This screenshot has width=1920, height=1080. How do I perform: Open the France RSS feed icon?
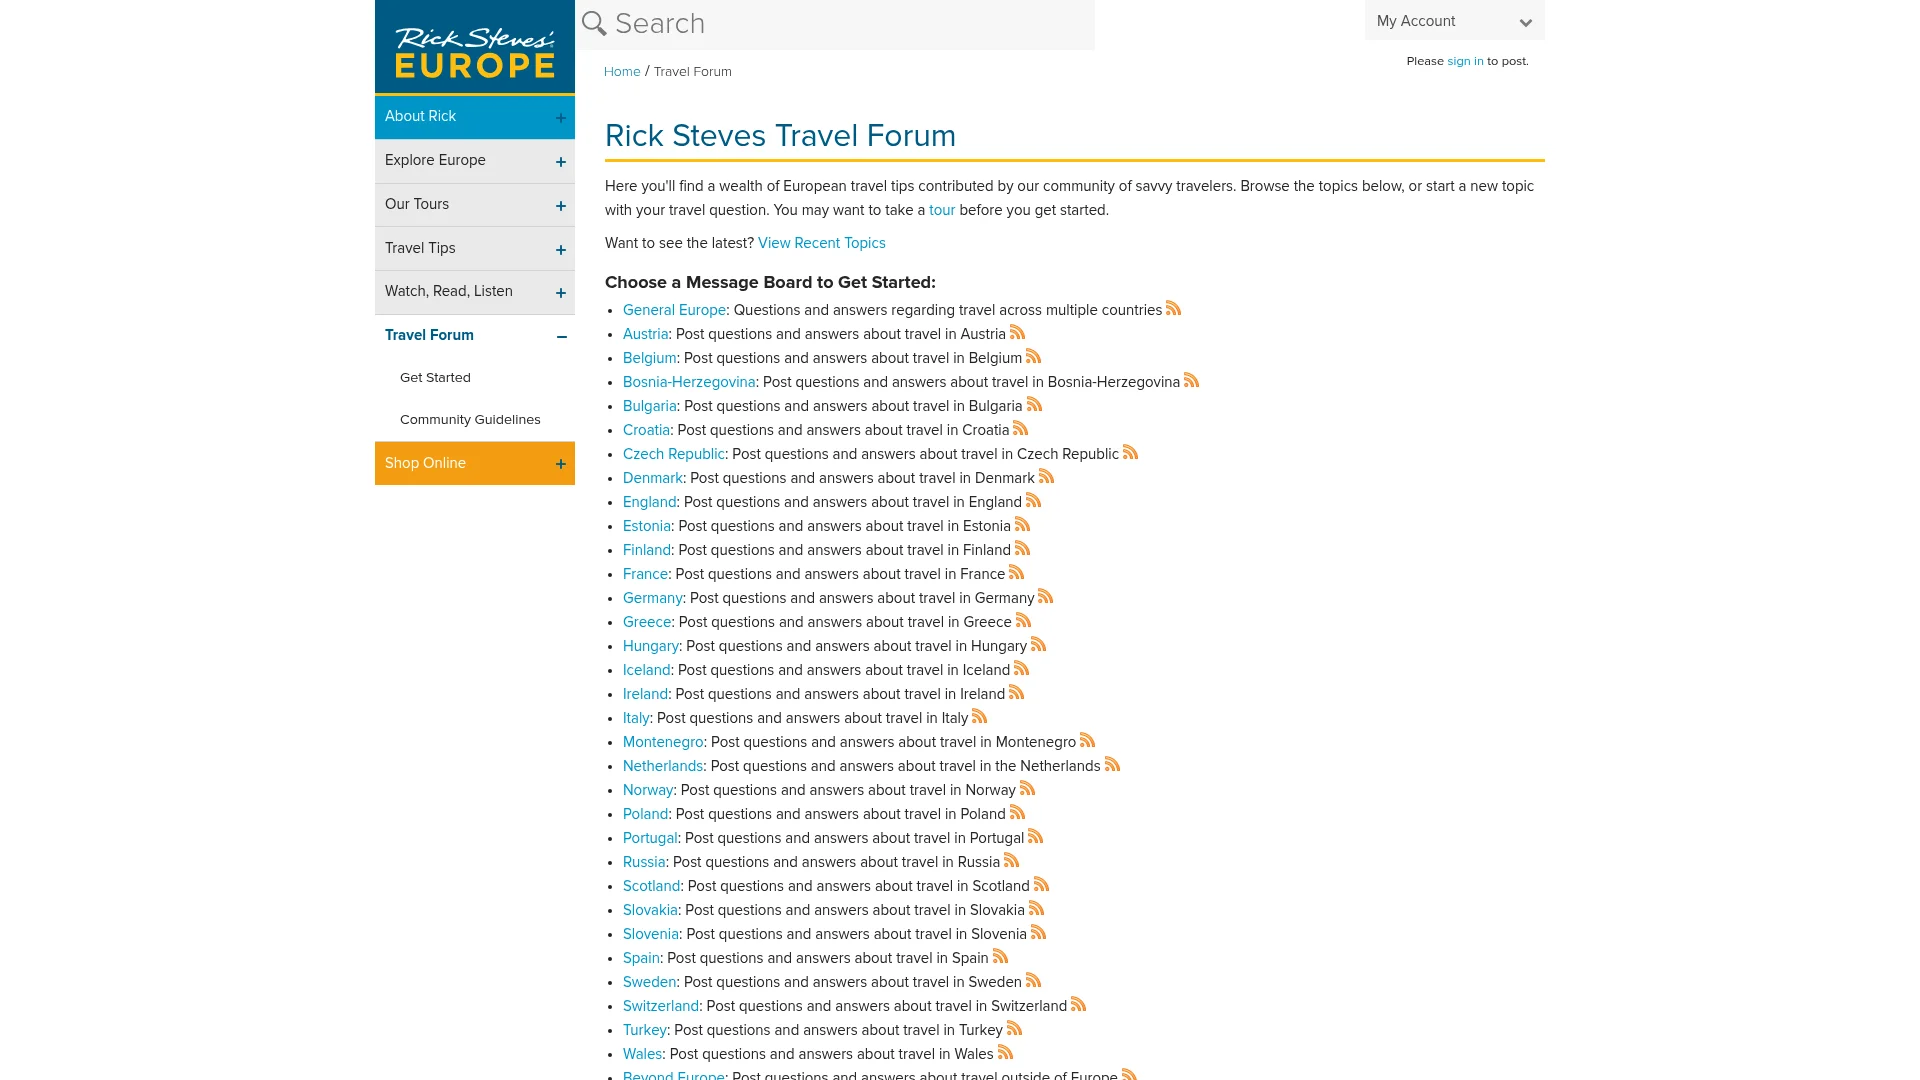1016,572
